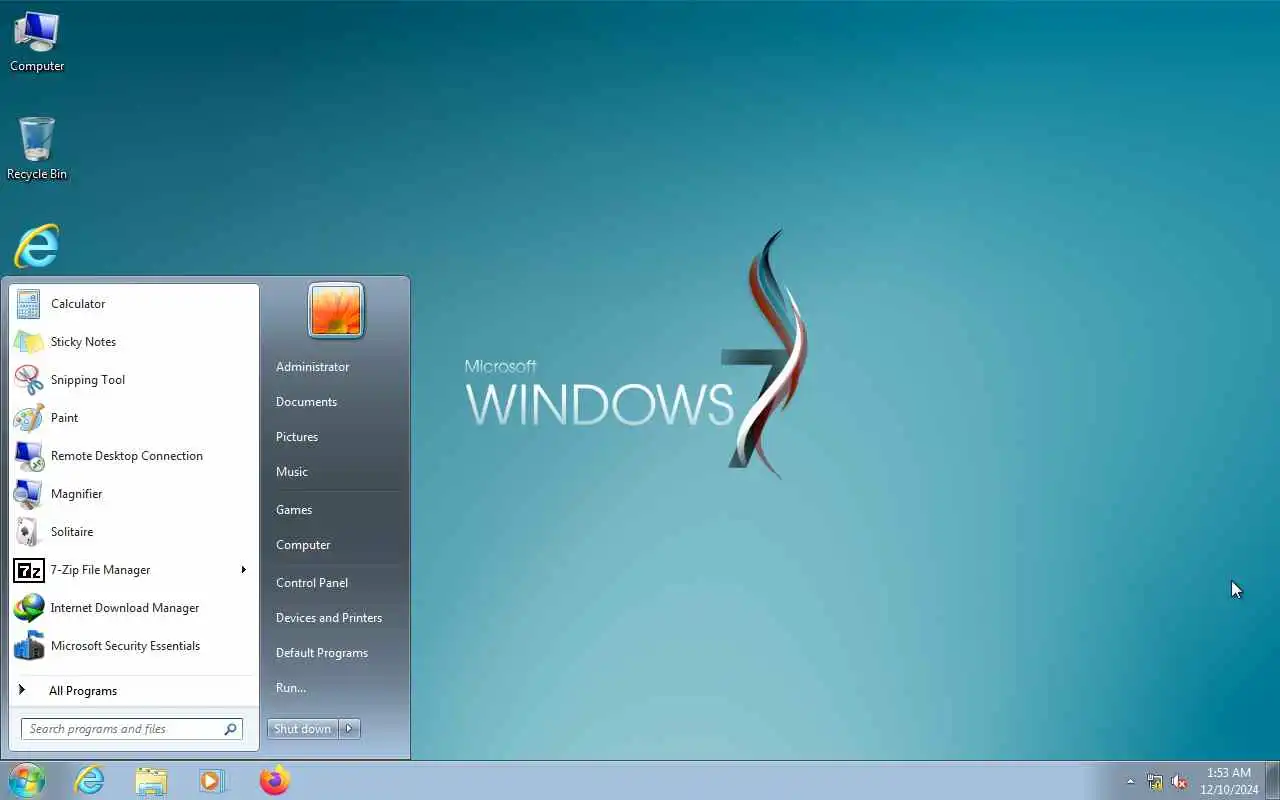Open Windows Explorer folder on taskbar
Screen dimensions: 1280x800
151,780
